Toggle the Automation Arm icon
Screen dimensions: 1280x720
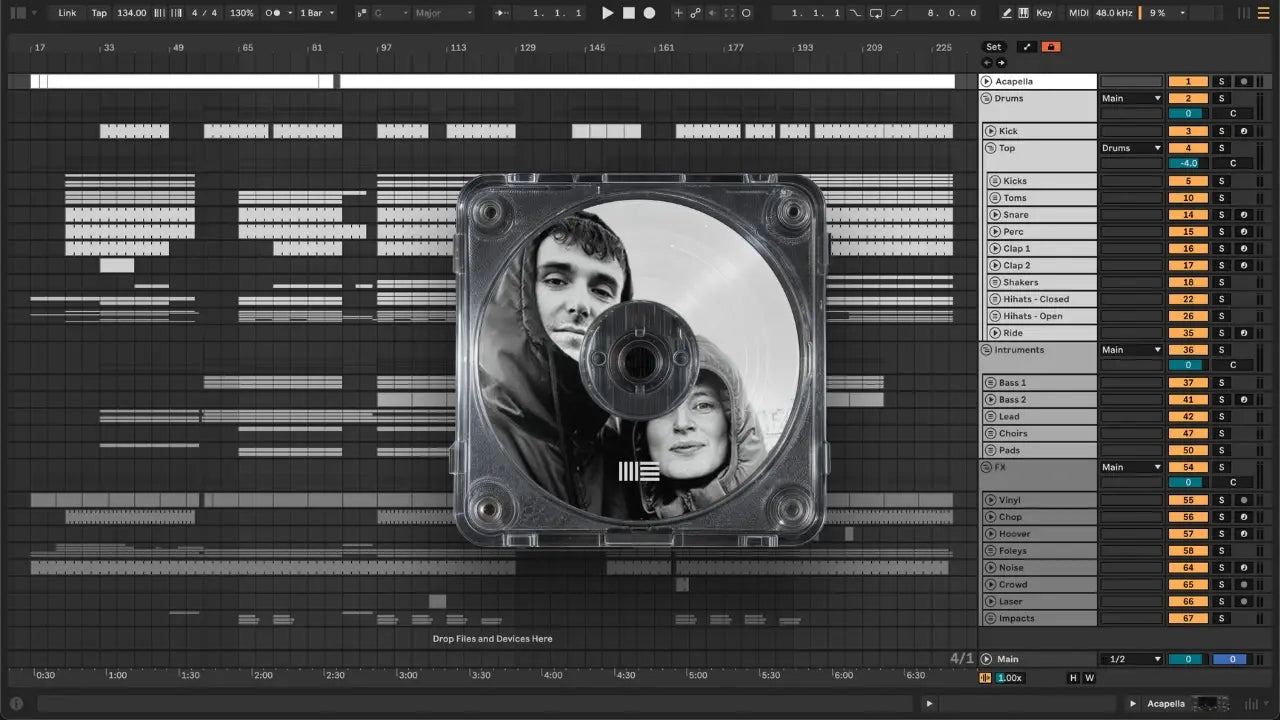695,13
